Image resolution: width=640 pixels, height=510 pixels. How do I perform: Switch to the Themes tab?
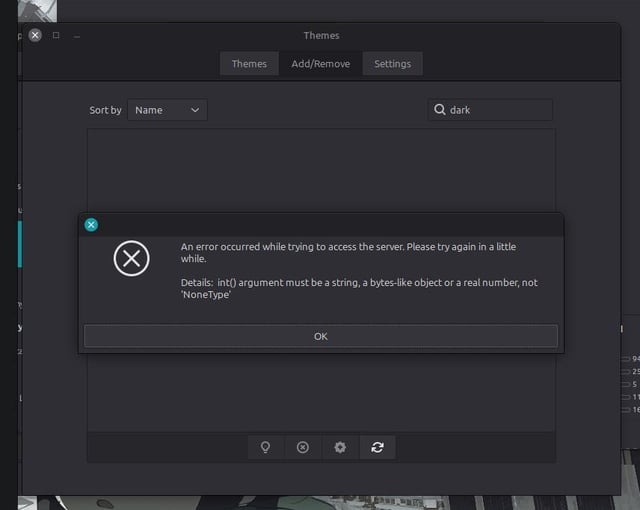[x=249, y=64]
